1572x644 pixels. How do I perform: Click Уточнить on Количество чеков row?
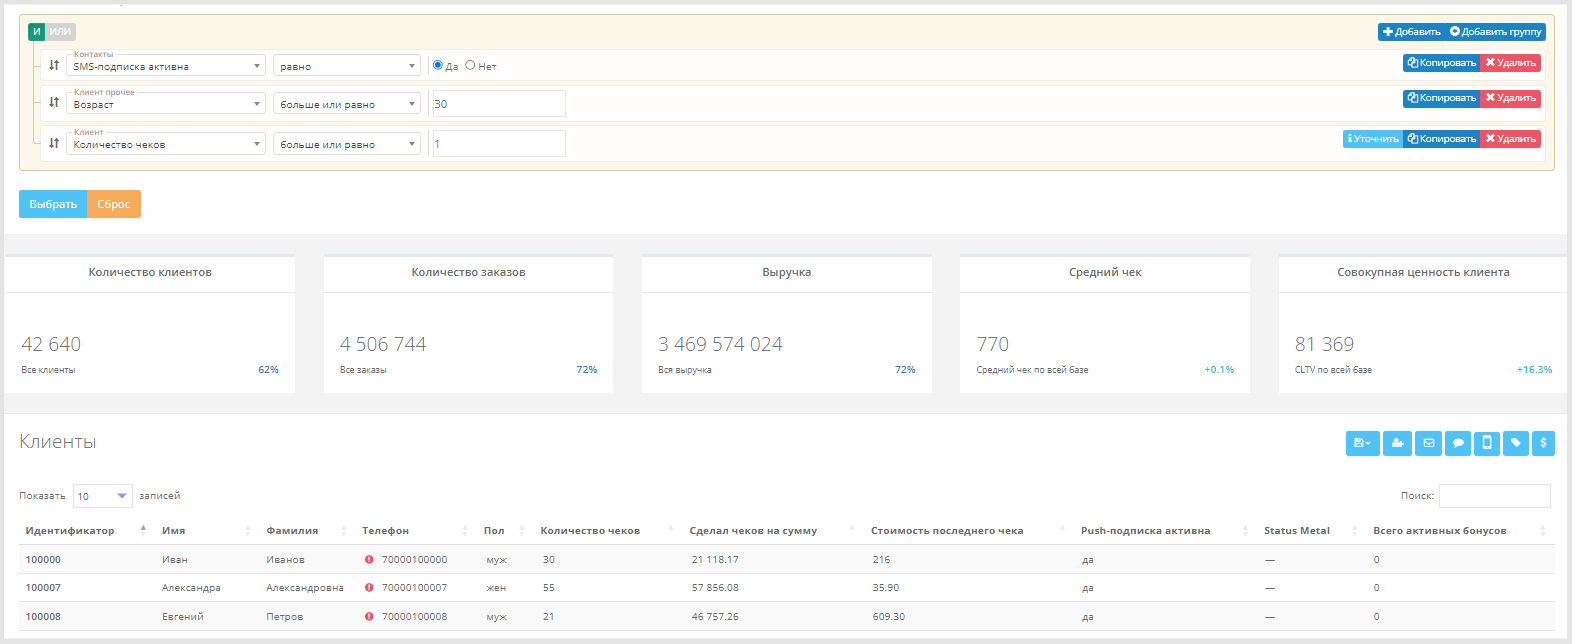(1373, 139)
